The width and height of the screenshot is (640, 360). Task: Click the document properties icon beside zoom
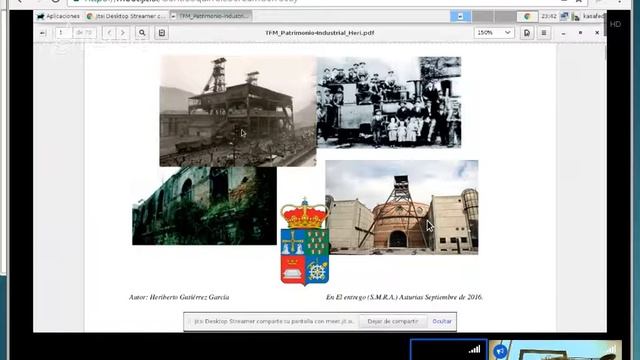click(527, 33)
